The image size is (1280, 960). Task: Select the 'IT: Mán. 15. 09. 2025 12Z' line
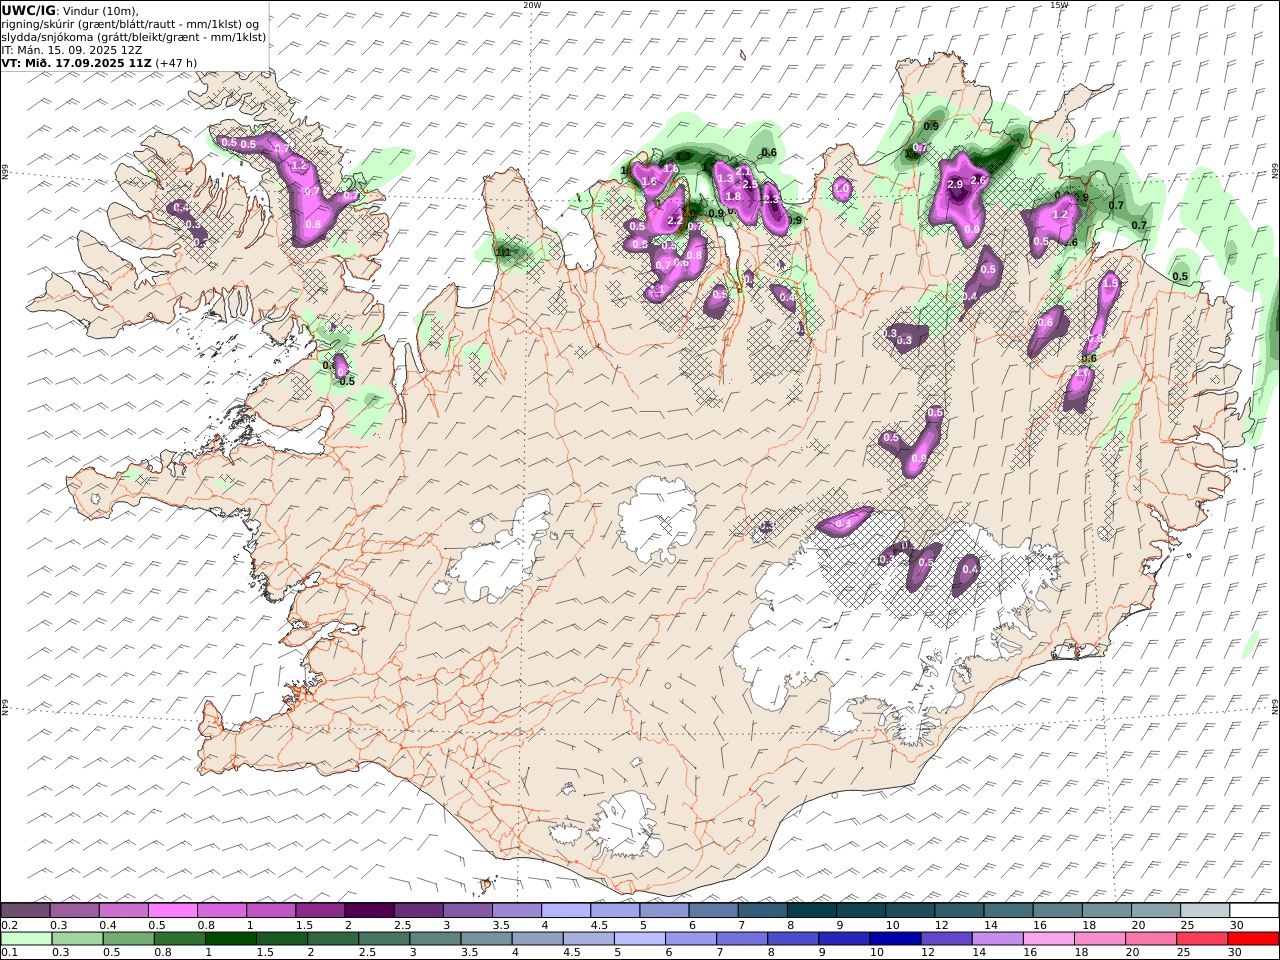click(70, 50)
